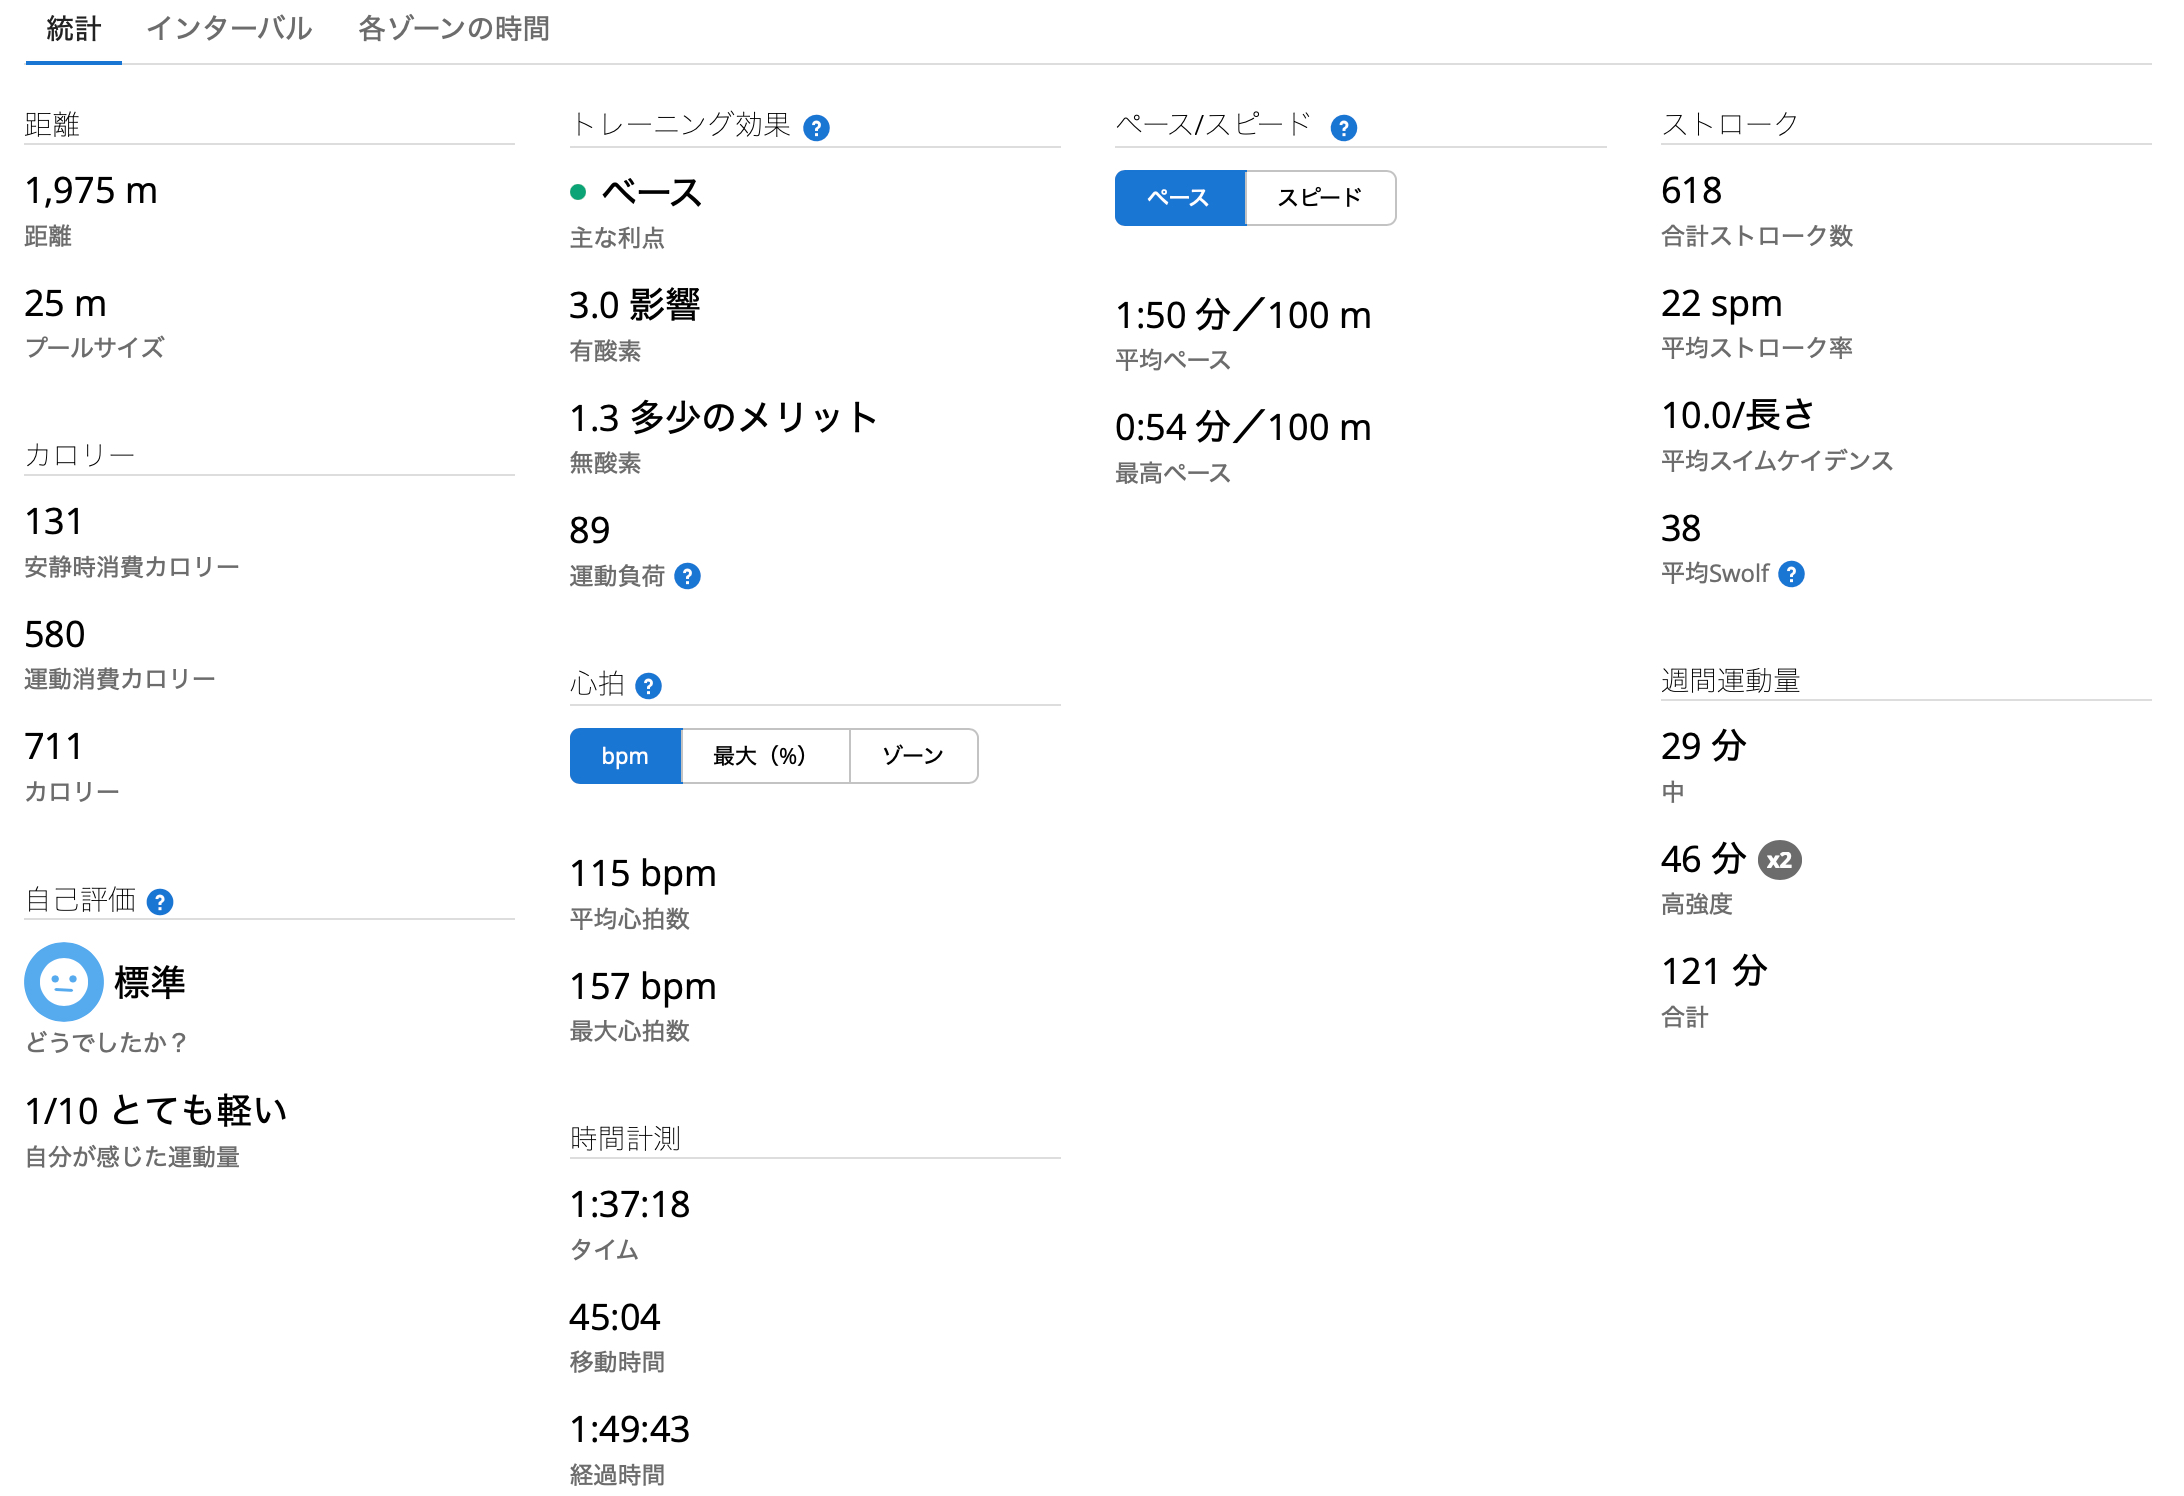
Task: Select the 平均ペース value 1:50分／100m
Action: [x=1244, y=314]
